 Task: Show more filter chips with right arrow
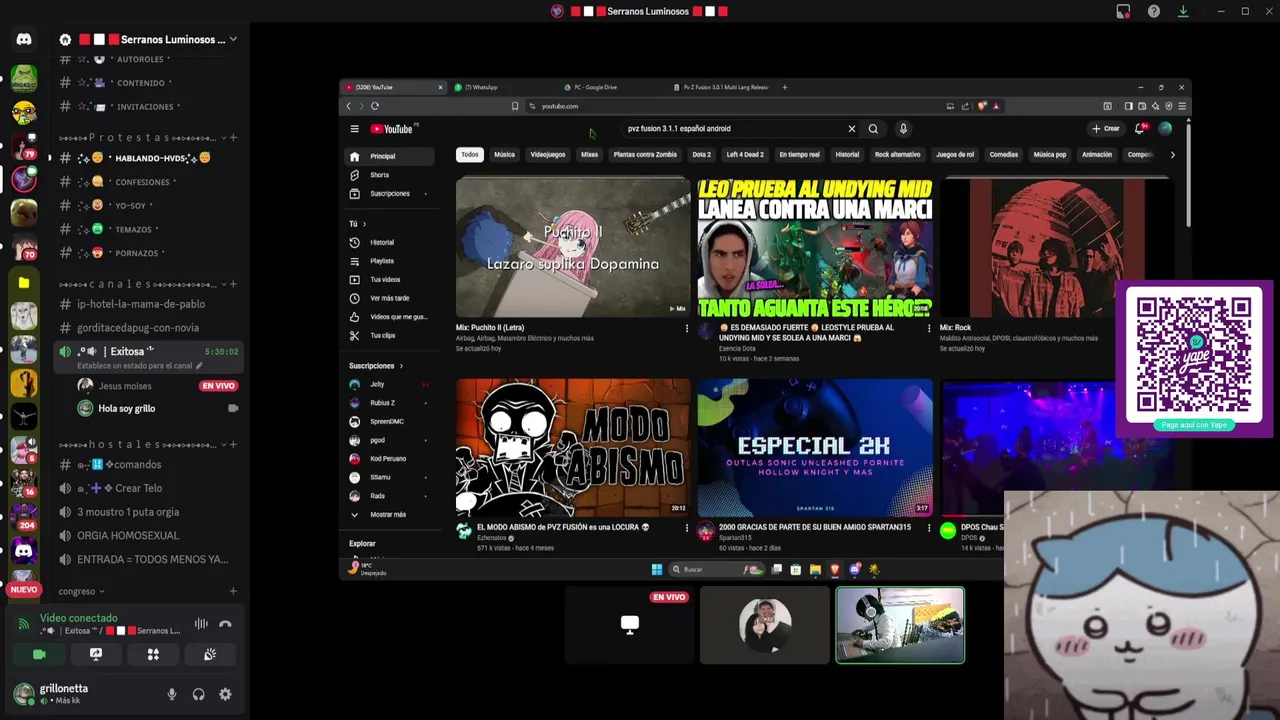(x=1172, y=155)
